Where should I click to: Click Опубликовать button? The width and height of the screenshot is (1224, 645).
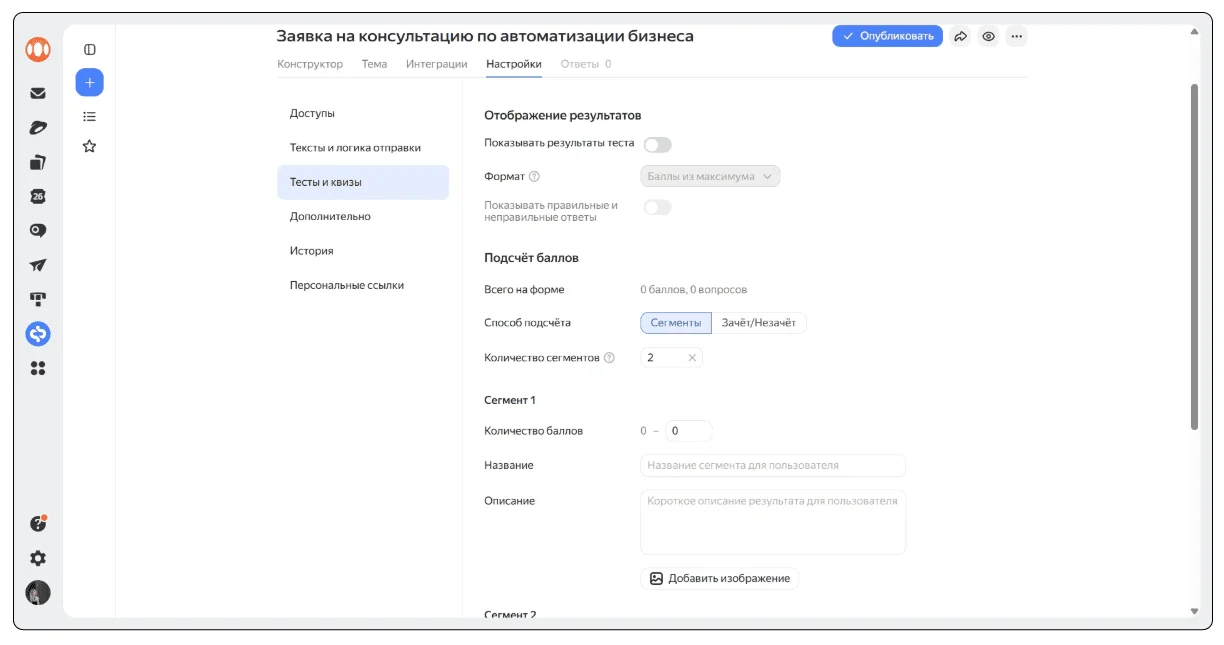[x=888, y=36]
